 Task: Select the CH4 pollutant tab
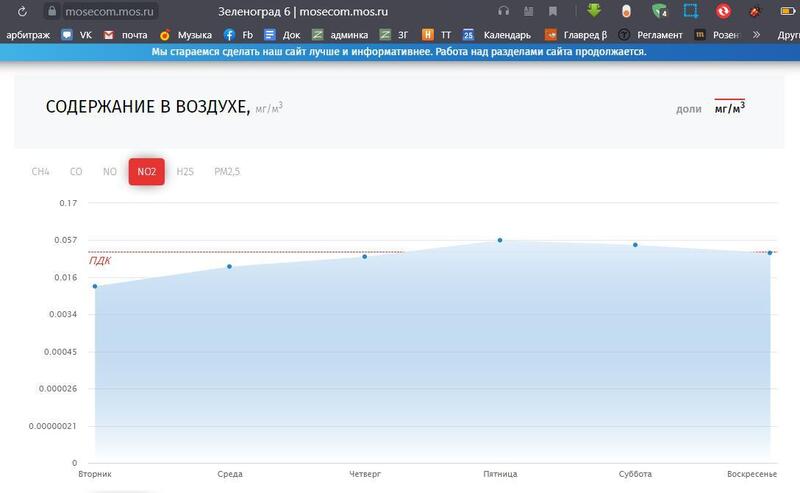click(x=40, y=172)
